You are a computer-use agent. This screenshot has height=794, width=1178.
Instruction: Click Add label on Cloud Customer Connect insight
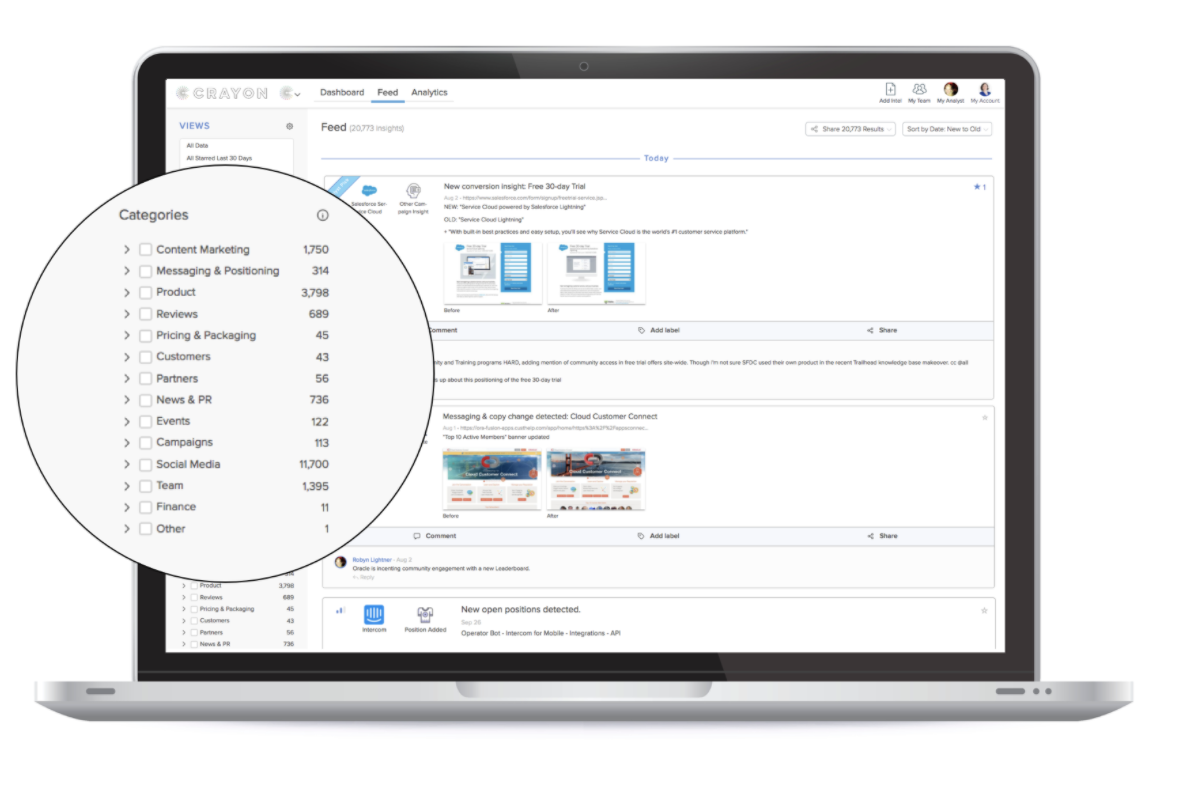[x=659, y=536]
